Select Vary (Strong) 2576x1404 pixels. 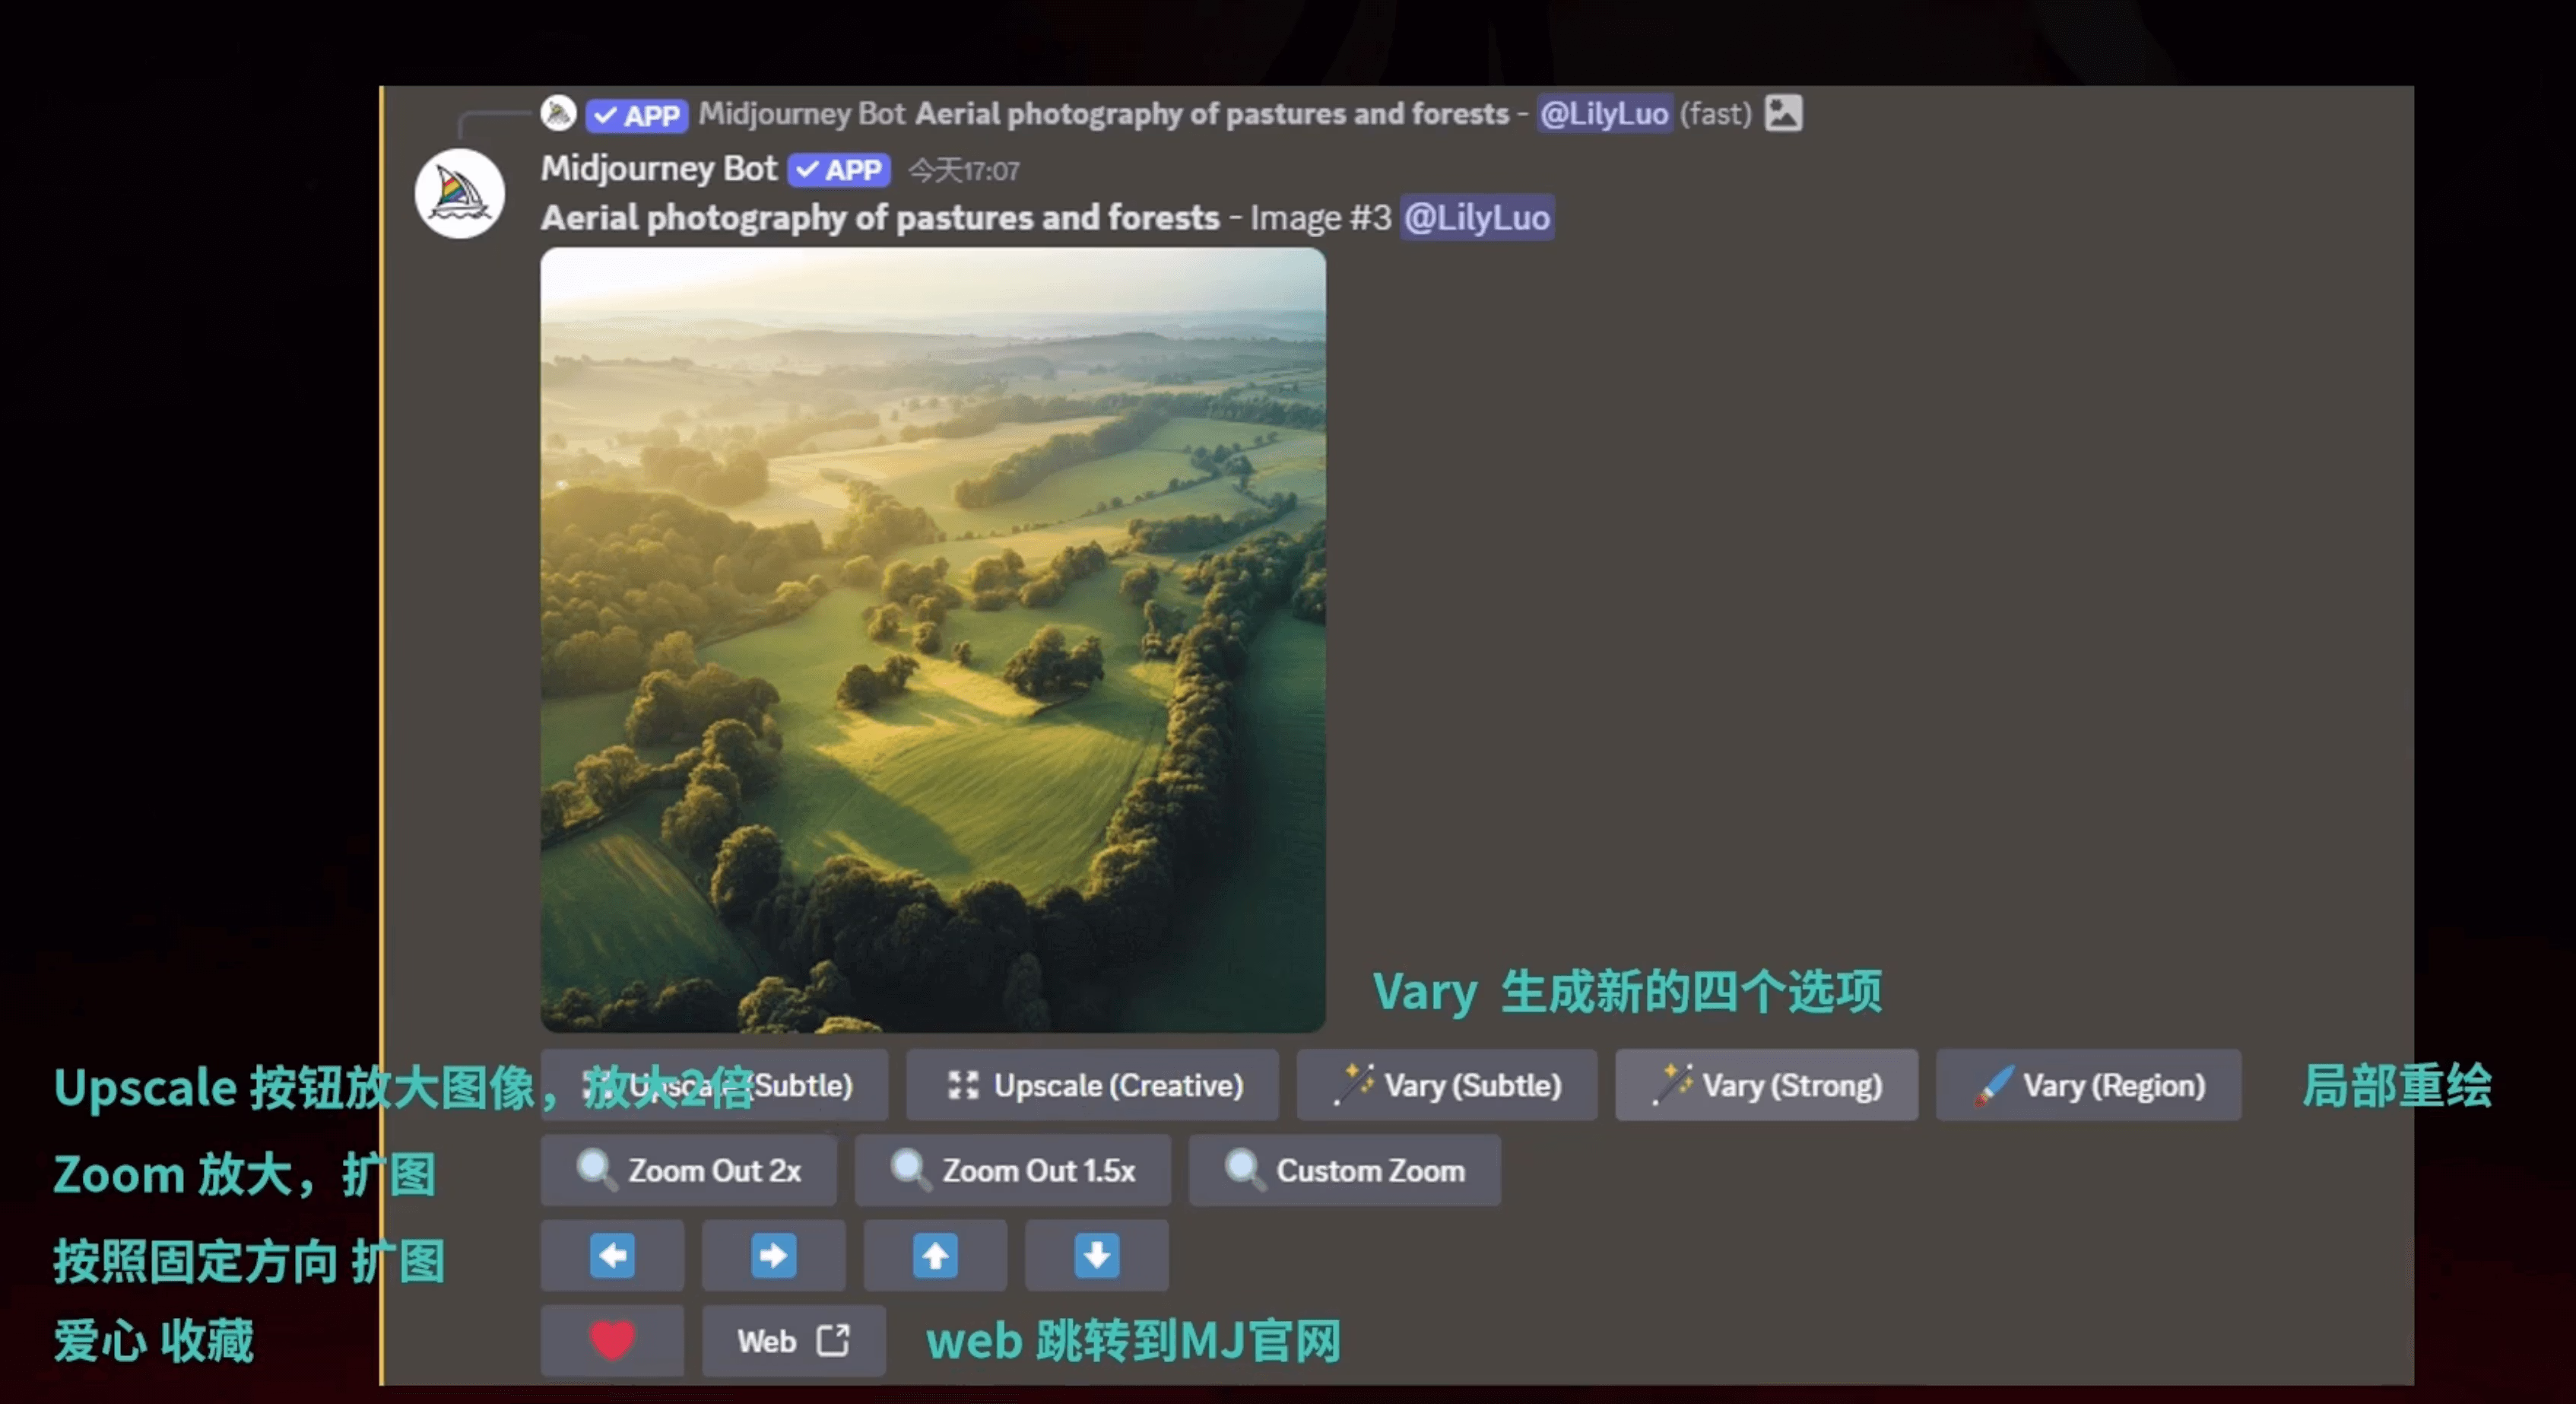[1766, 1086]
